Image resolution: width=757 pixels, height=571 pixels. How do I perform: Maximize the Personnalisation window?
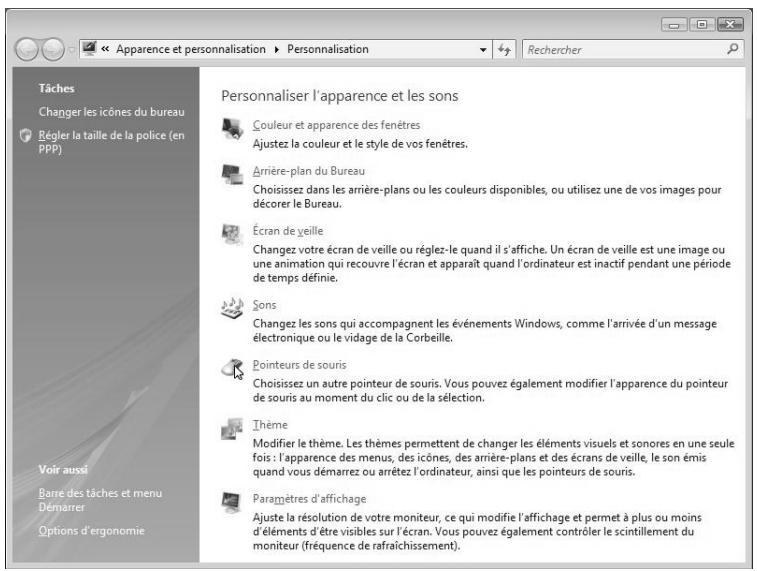(702, 24)
